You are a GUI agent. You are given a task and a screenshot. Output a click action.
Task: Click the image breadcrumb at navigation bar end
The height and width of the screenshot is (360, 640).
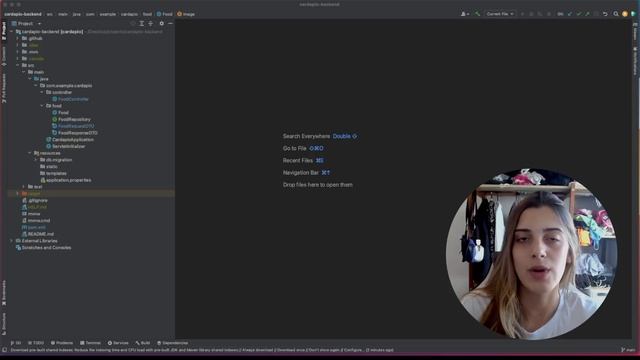[186, 14]
